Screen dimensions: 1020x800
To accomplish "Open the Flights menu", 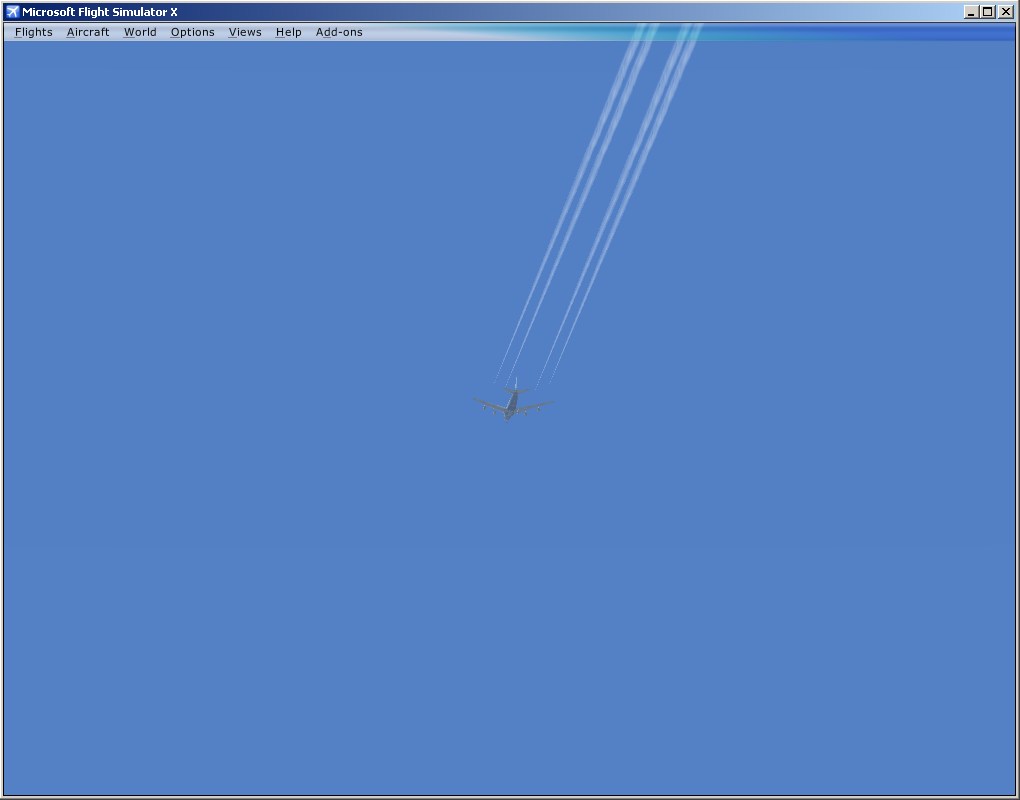I will tap(33, 32).
